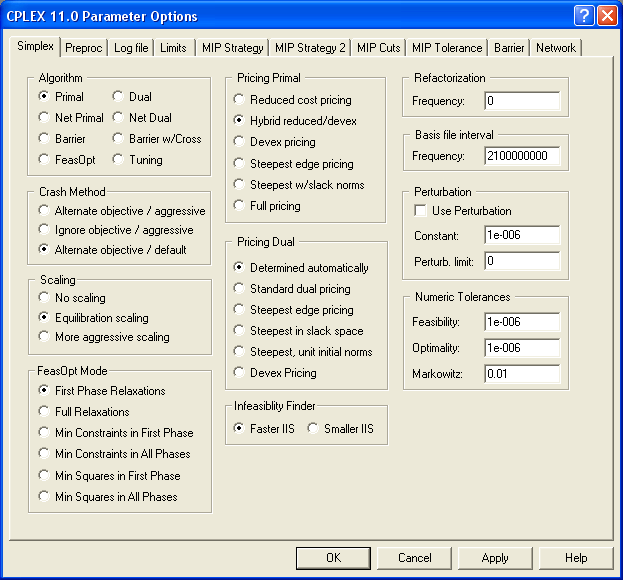The height and width of the screenshot is (580, 623).
Task: Click the Optimality tolerance field
Action: 522,348
